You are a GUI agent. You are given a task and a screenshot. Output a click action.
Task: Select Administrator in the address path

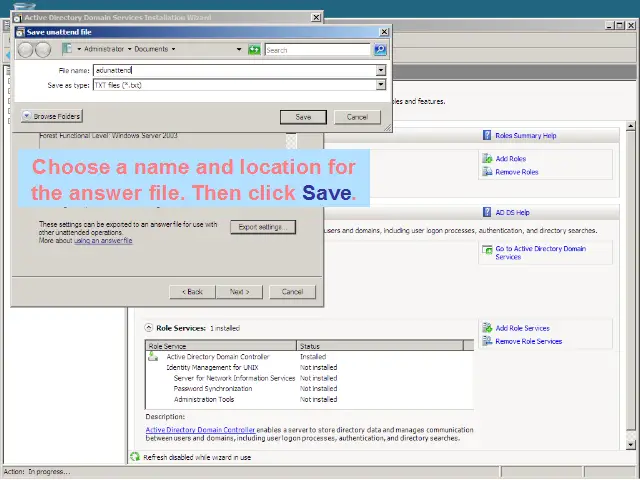pyautogui.click(x=104, y=49)
